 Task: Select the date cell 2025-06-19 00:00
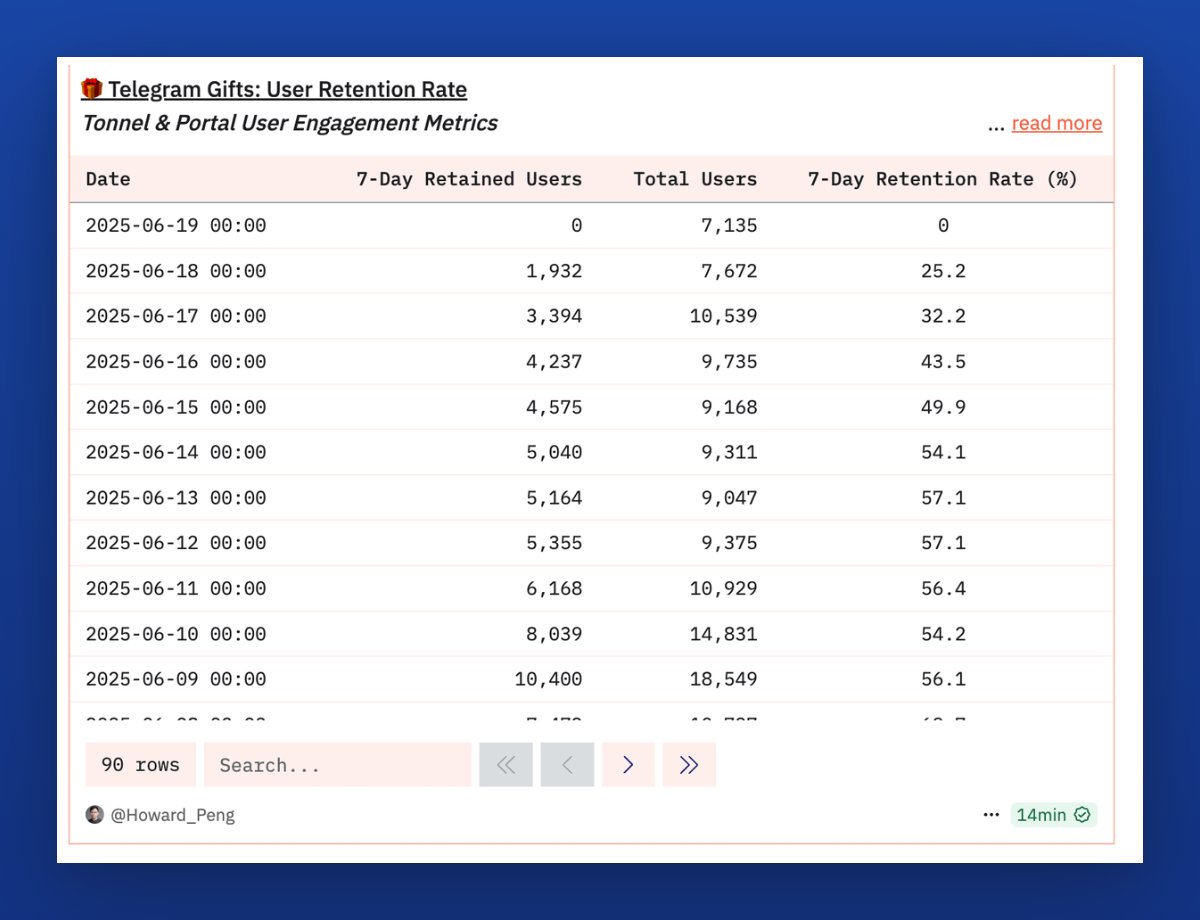coord(176,226)
